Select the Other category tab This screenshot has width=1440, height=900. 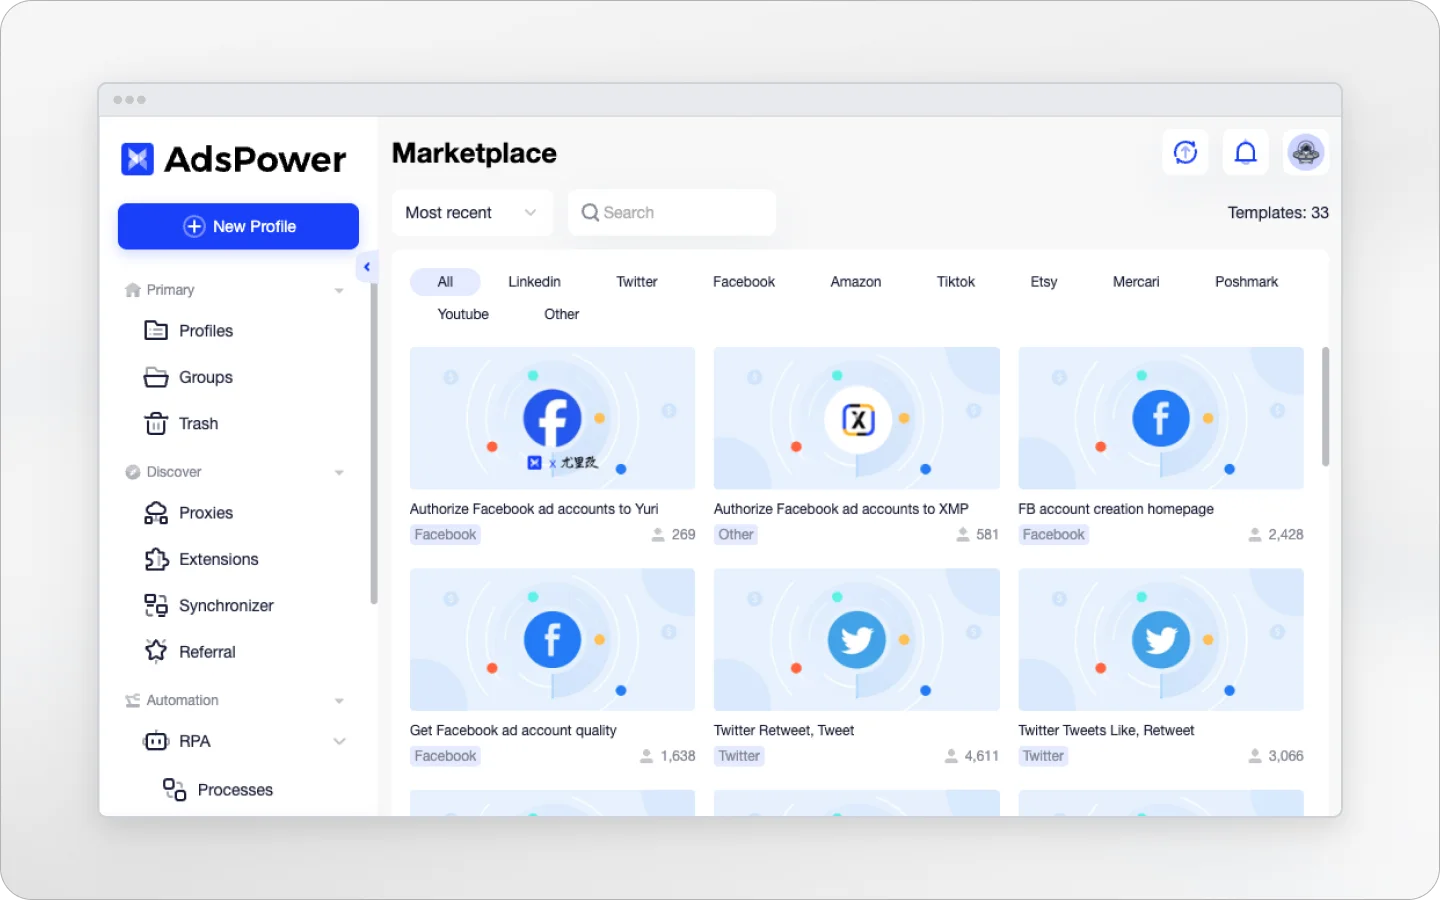[x=562, y=314]
